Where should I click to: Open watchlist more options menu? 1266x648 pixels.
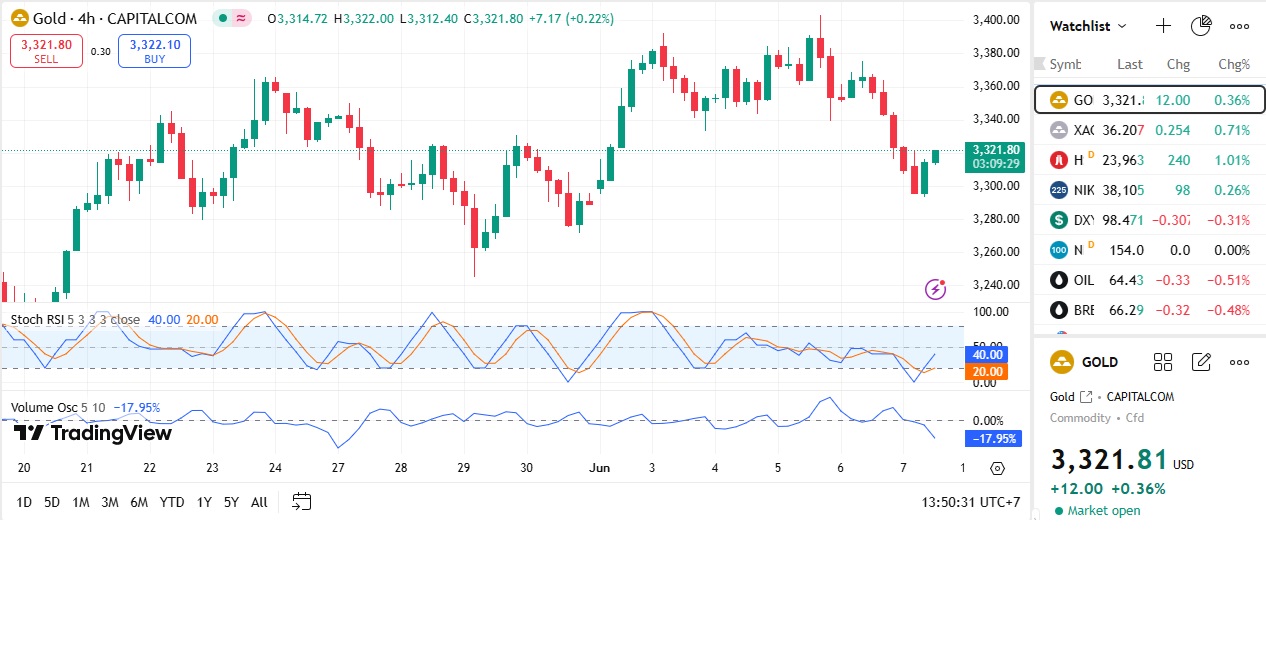[x=1239, y=26]
